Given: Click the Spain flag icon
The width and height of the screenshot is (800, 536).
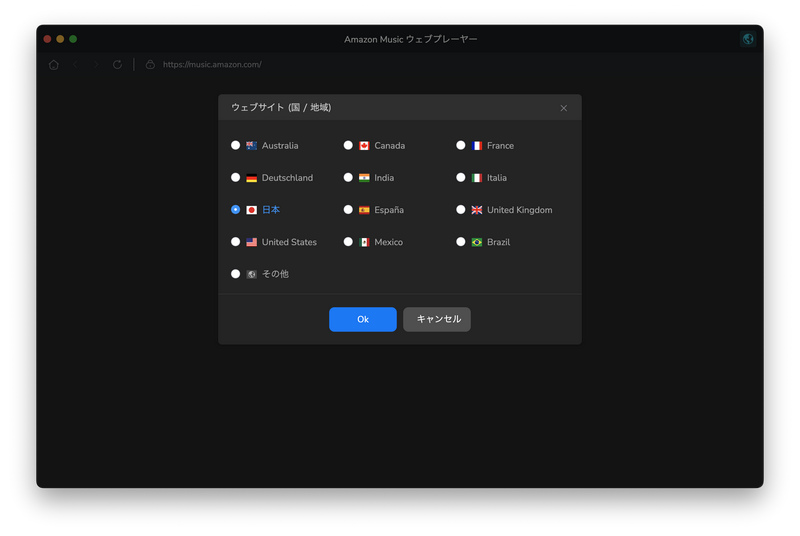Looking at the screenshot, I should pyautogui.click(x=364, y=210).
